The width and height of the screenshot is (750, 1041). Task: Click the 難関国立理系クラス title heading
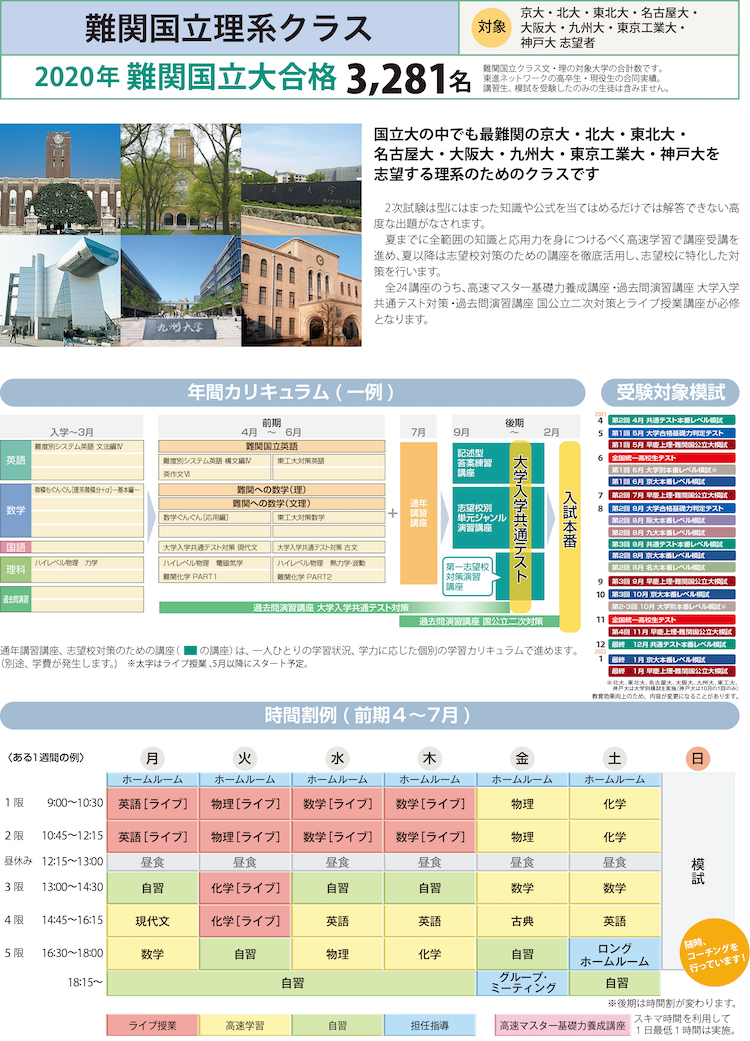tap(228, 29)
